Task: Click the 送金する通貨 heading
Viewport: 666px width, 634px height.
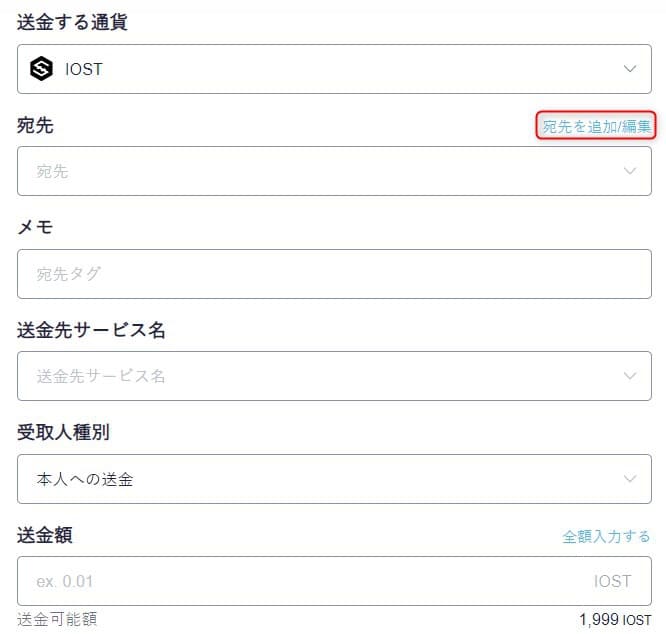Action: pyautogui.click(x=72, y=22)
